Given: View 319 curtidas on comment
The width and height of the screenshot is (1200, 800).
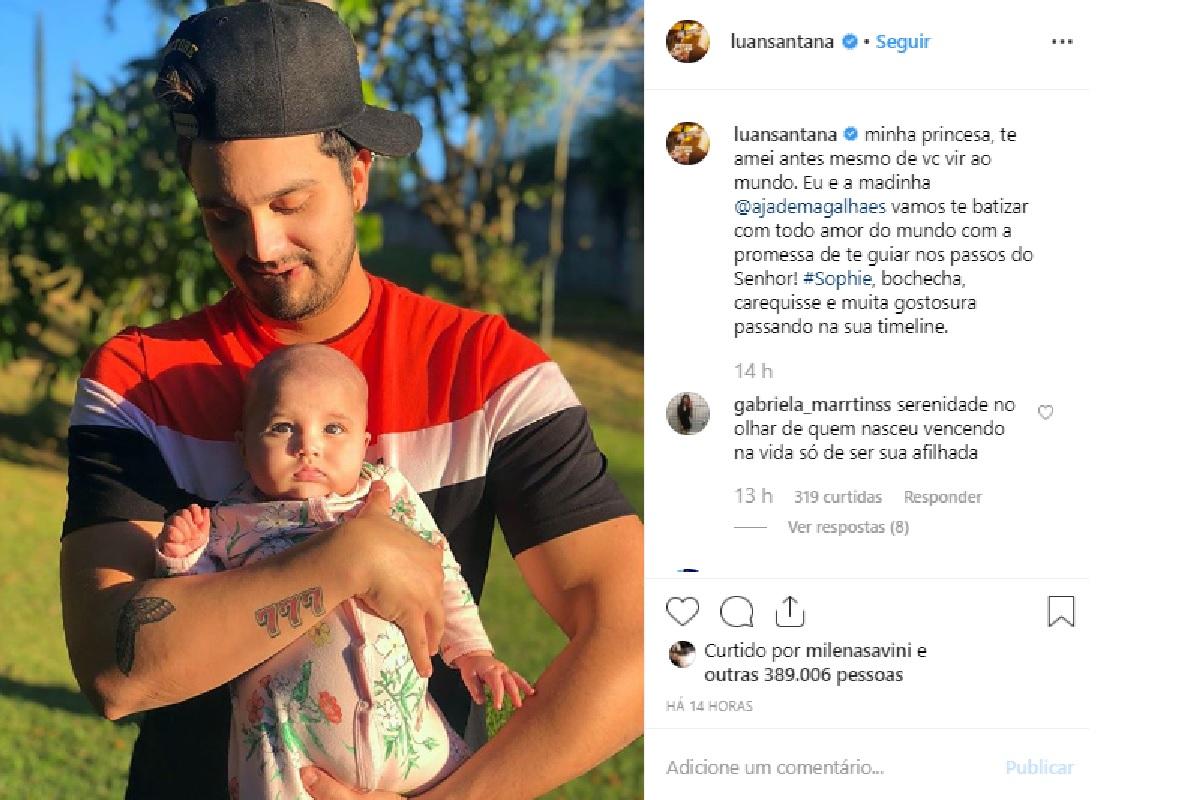Looking at the screenshot, I should (838, 497).
